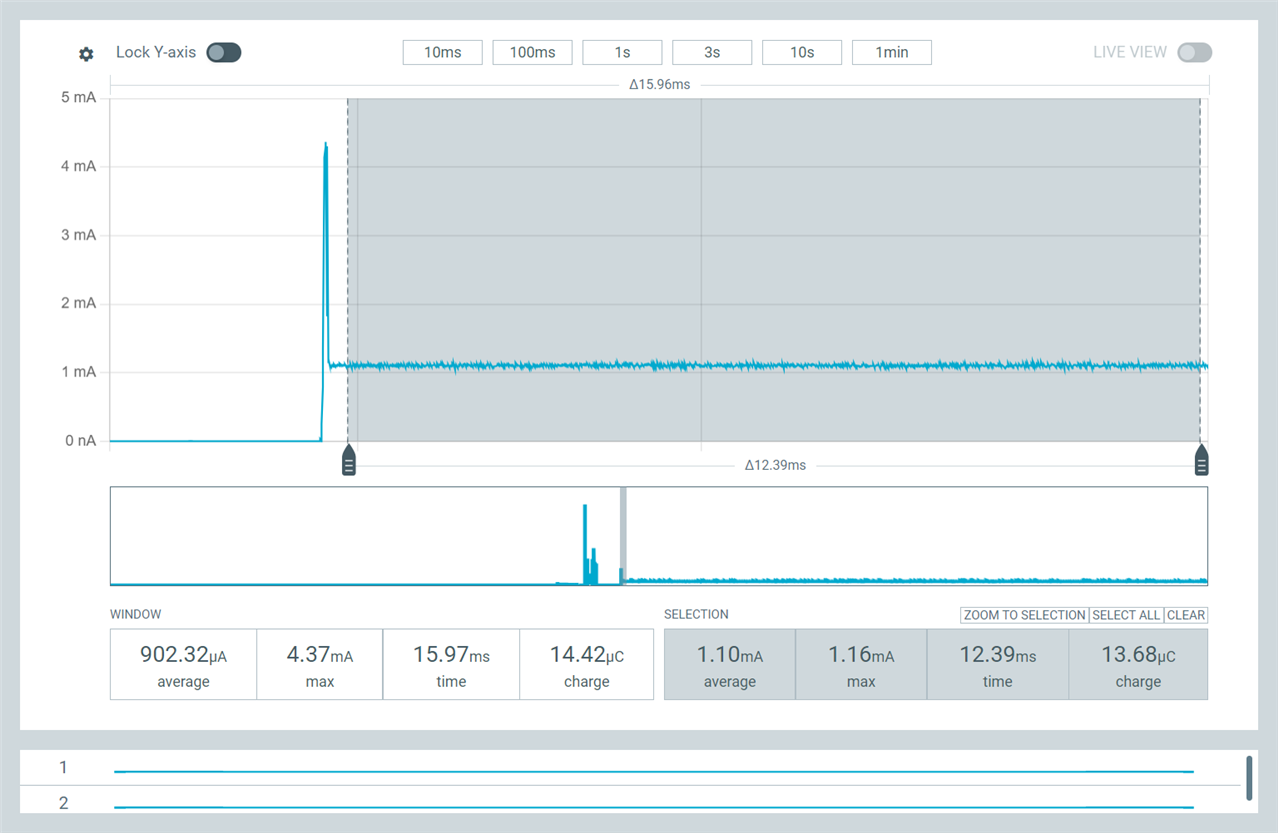This screenshot has width=1278, height=833.
Task: Clear the current selection with CLEAR
Action: point(1186,615)
